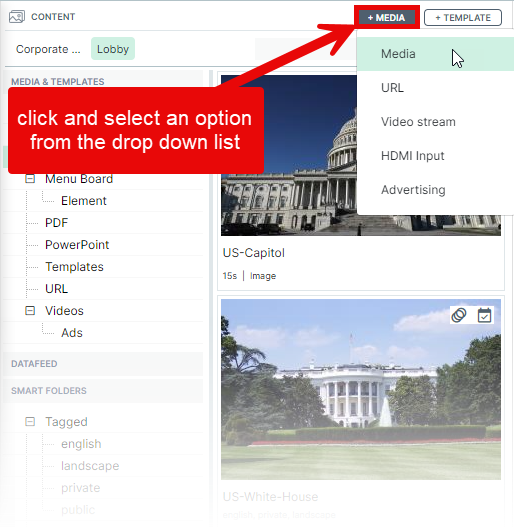Select the PDF folder
514x528 pixels.
57,223
